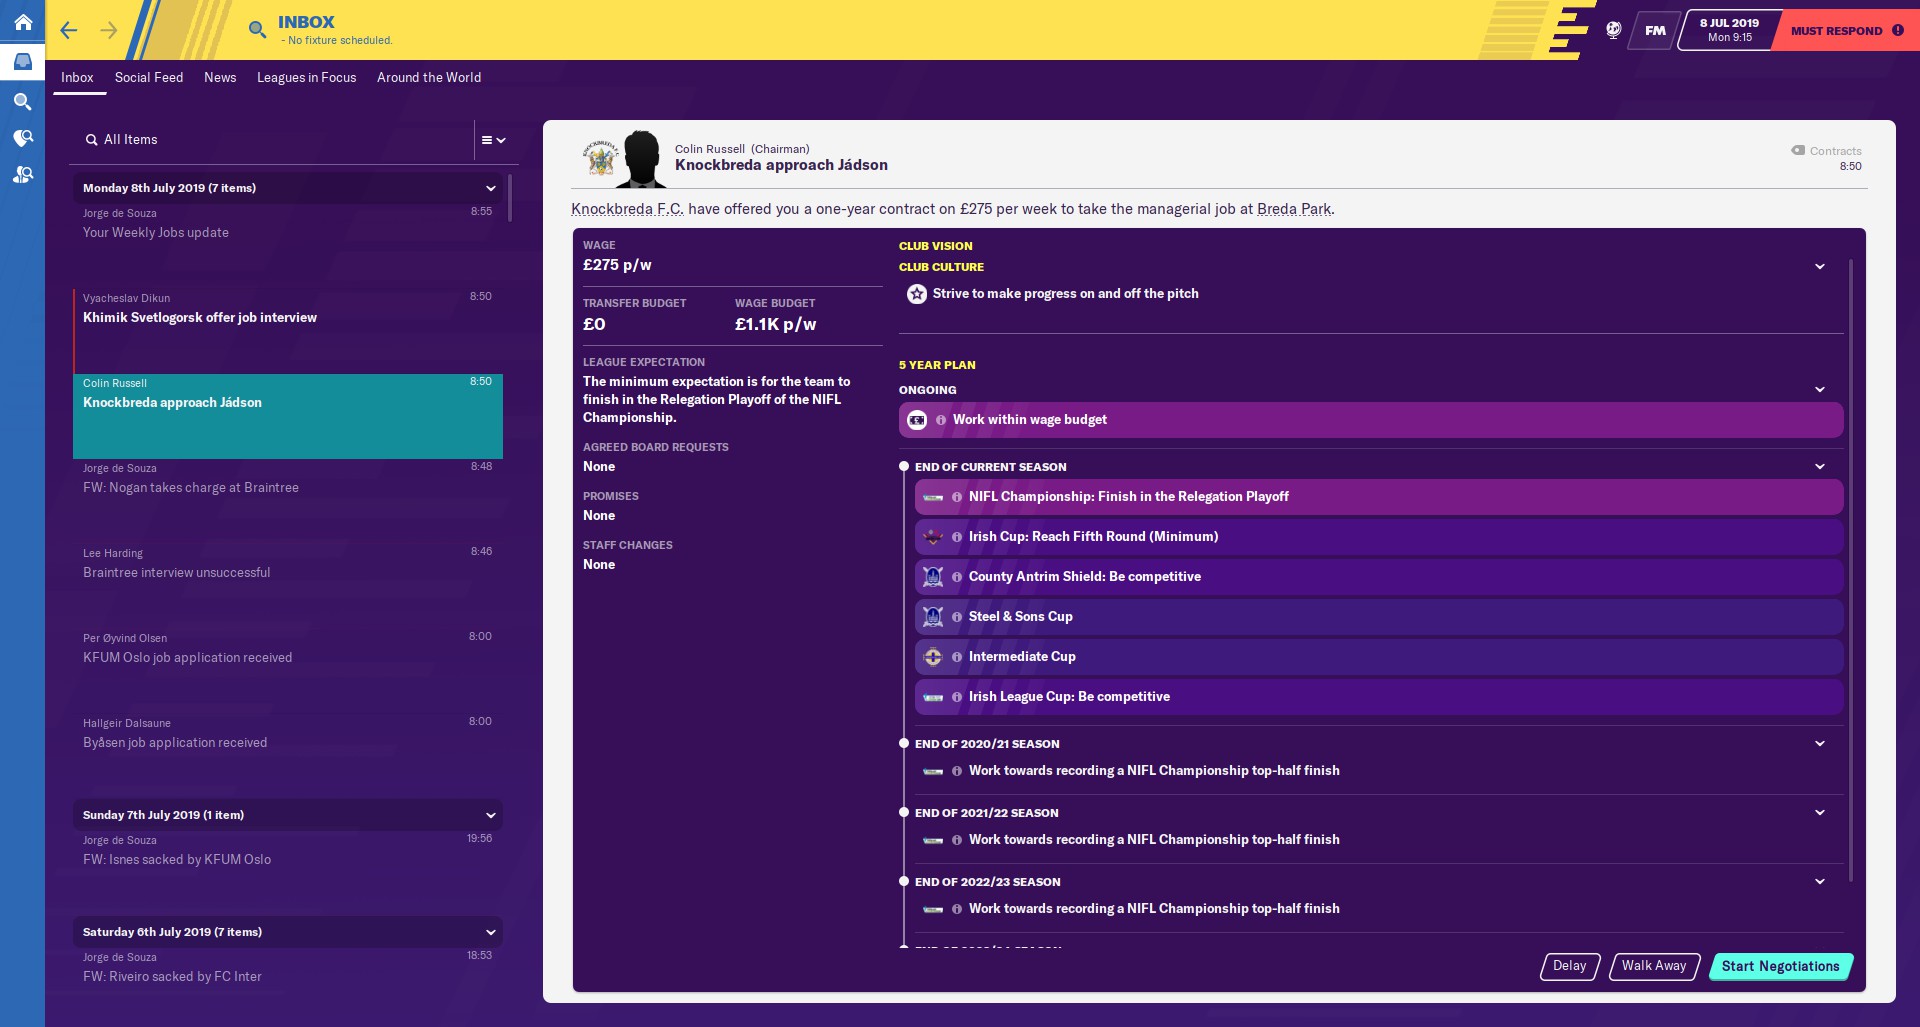The width and height of the screenshot is (1920, 1027).
Task: Collapse the Club Culture section
Action: click(x=1820, y=267)
